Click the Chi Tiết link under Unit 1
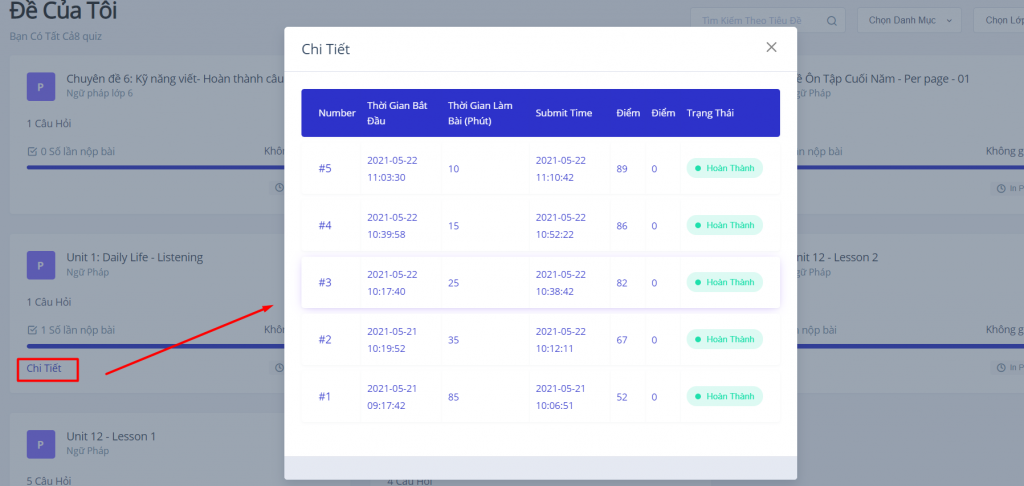 coord(44,368)
